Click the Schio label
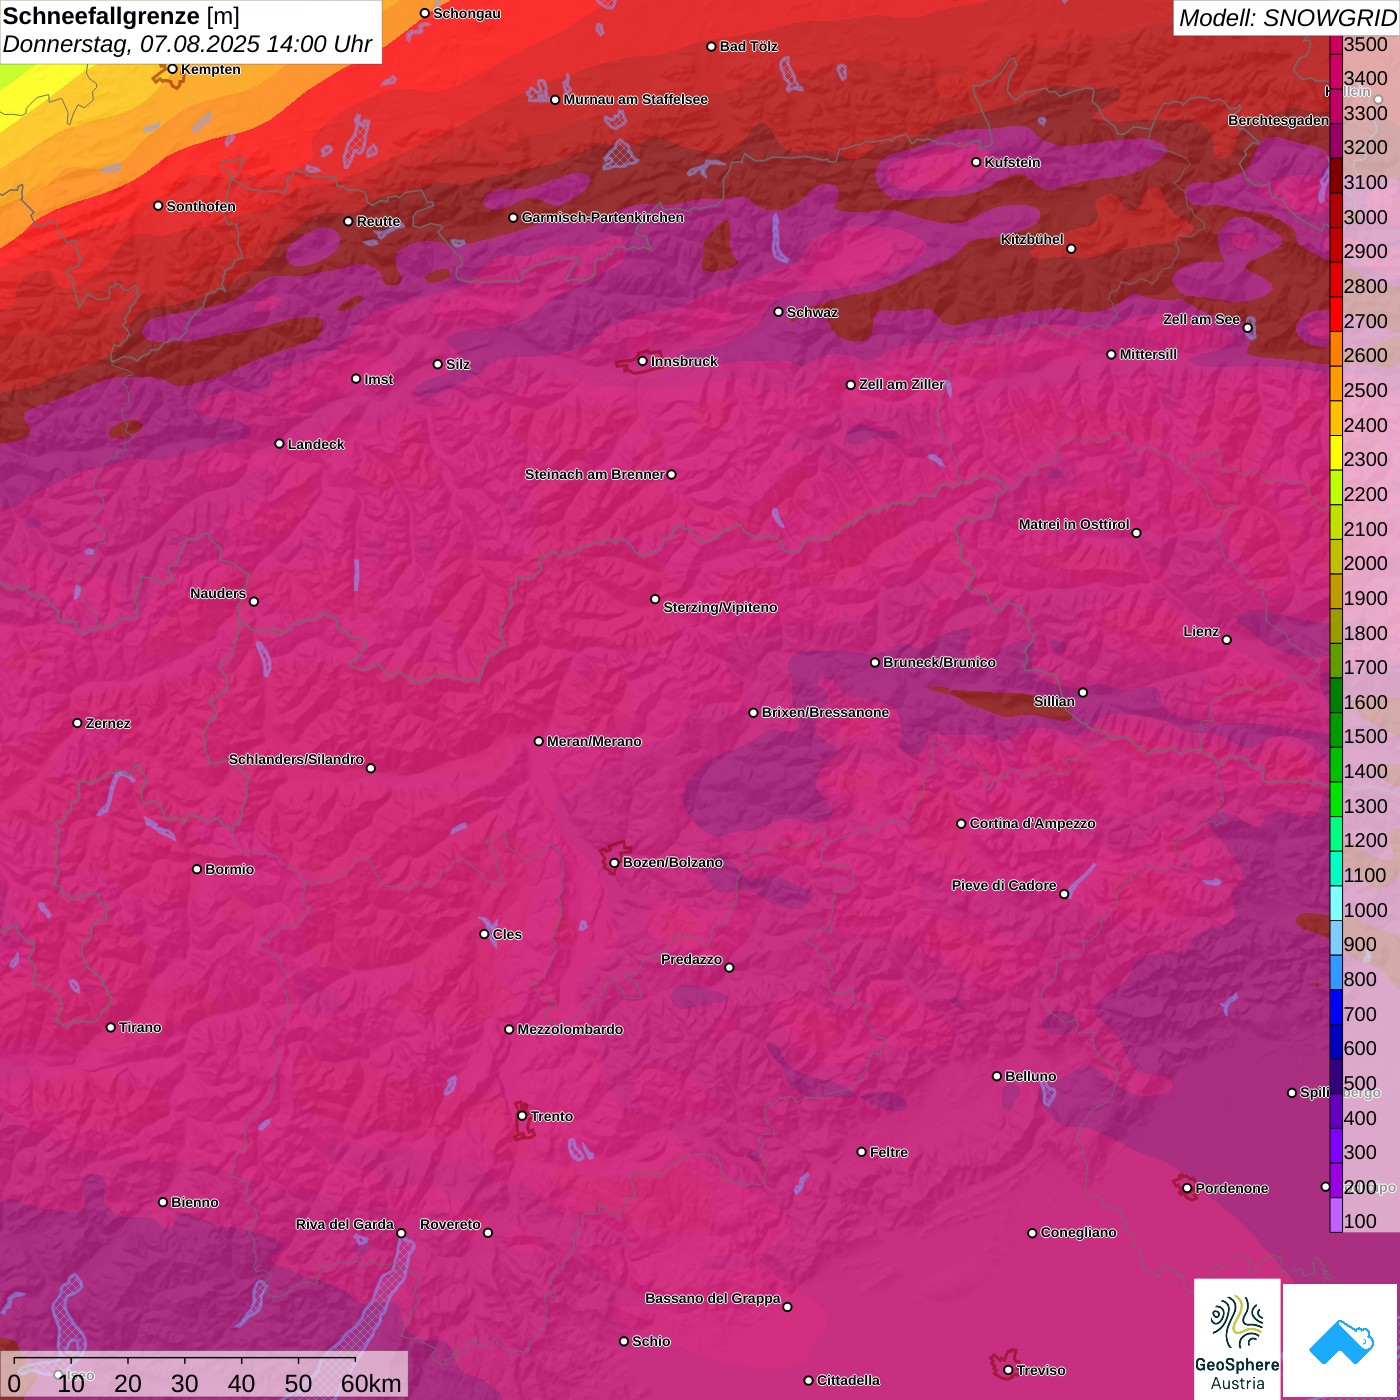This screenshot has width=1400, height=1400. pyautogui.click(x=651, y=1341)
